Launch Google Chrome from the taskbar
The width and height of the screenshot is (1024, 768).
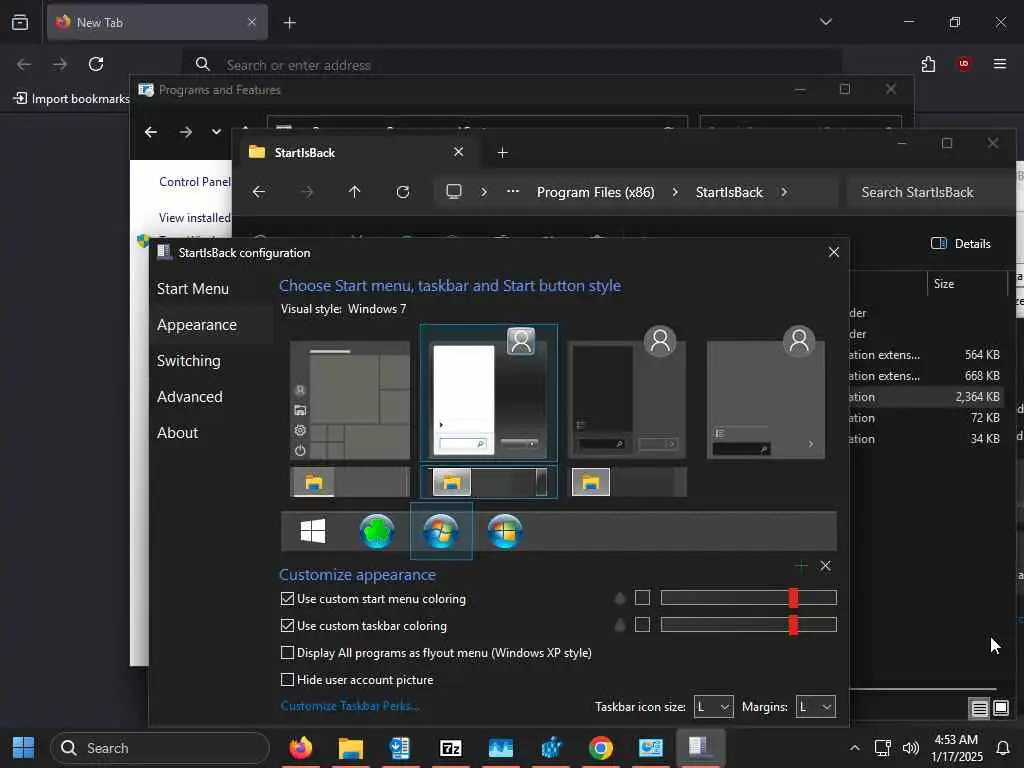click(x=601, y=748)
